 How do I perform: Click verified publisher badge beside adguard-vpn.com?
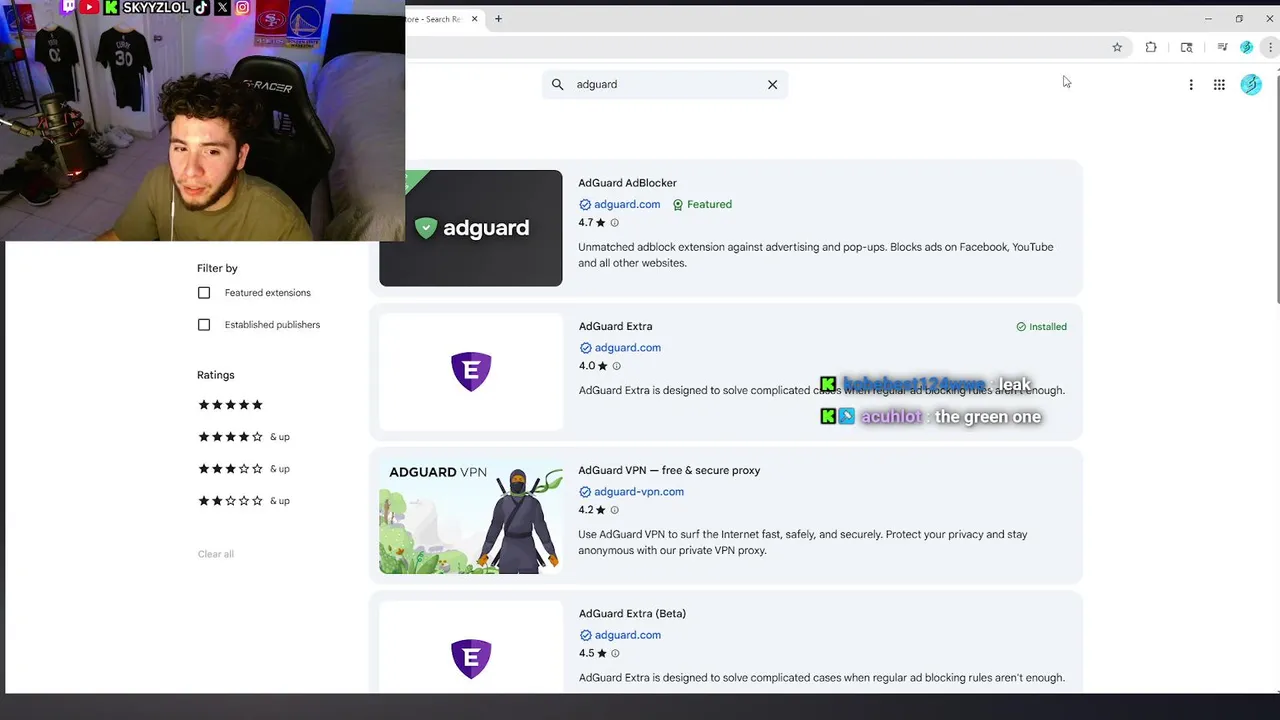585,492
